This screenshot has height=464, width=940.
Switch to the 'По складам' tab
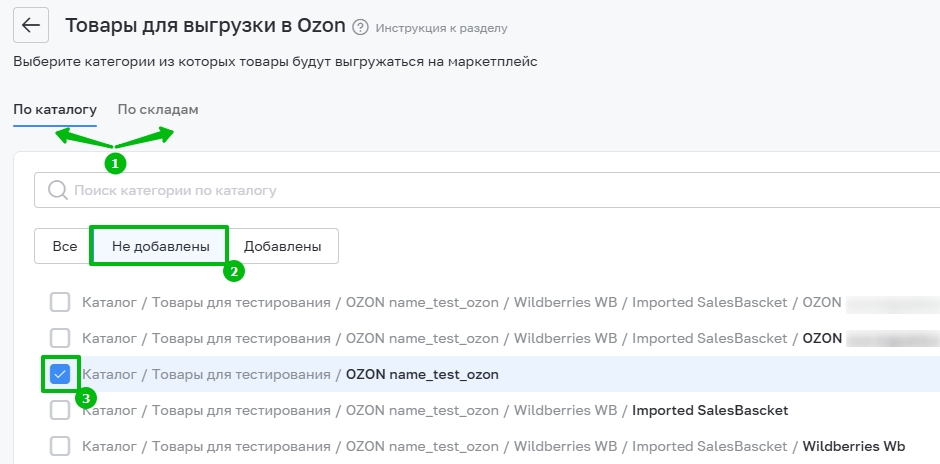point(158,109)
